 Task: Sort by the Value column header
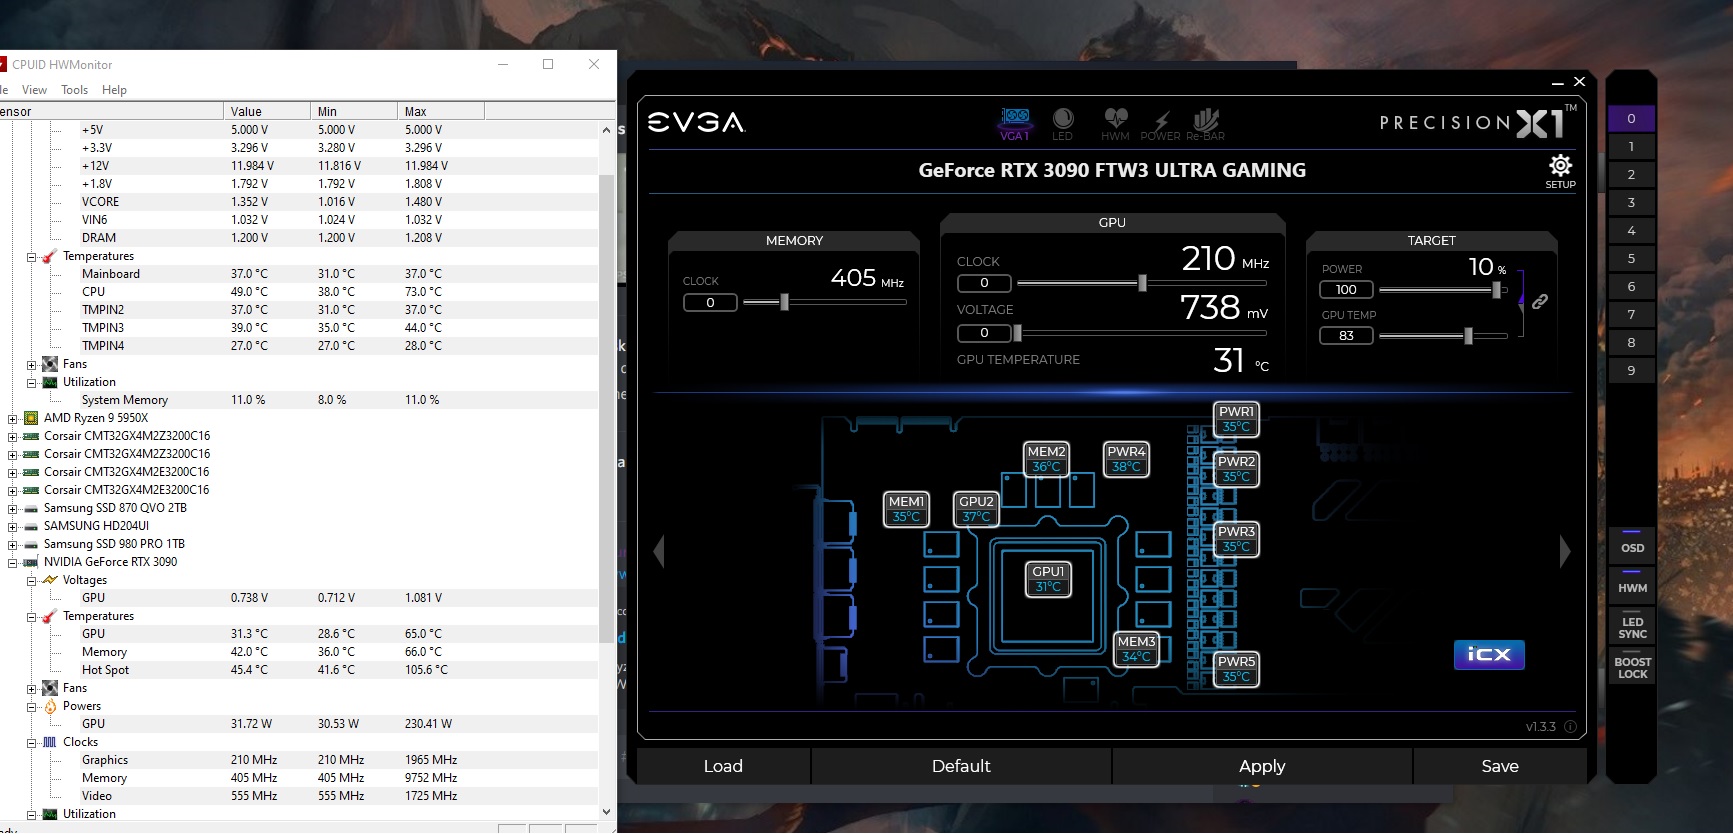[267, 111]
